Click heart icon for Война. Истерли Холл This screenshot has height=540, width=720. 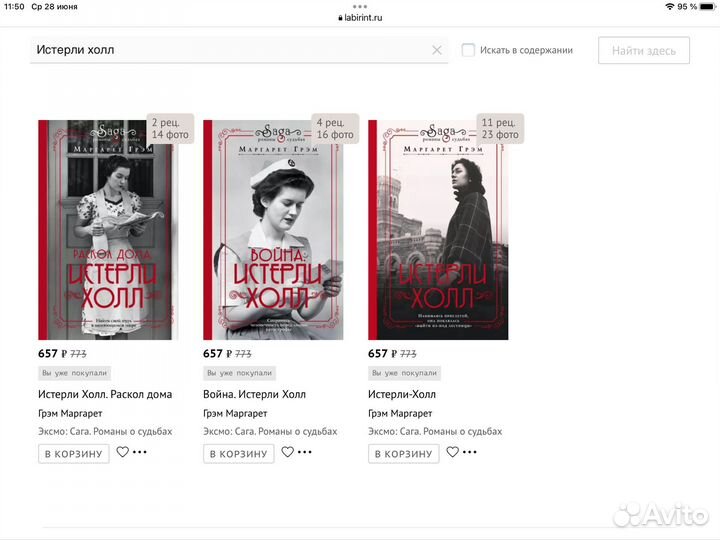pos(288,452)
